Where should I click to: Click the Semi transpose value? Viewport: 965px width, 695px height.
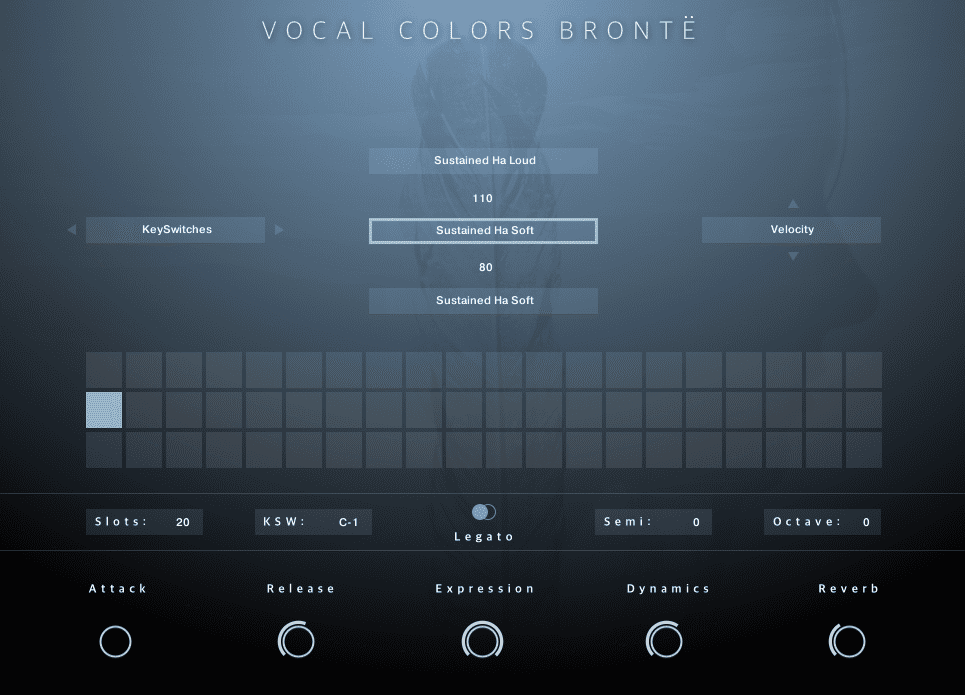[696, 522]
